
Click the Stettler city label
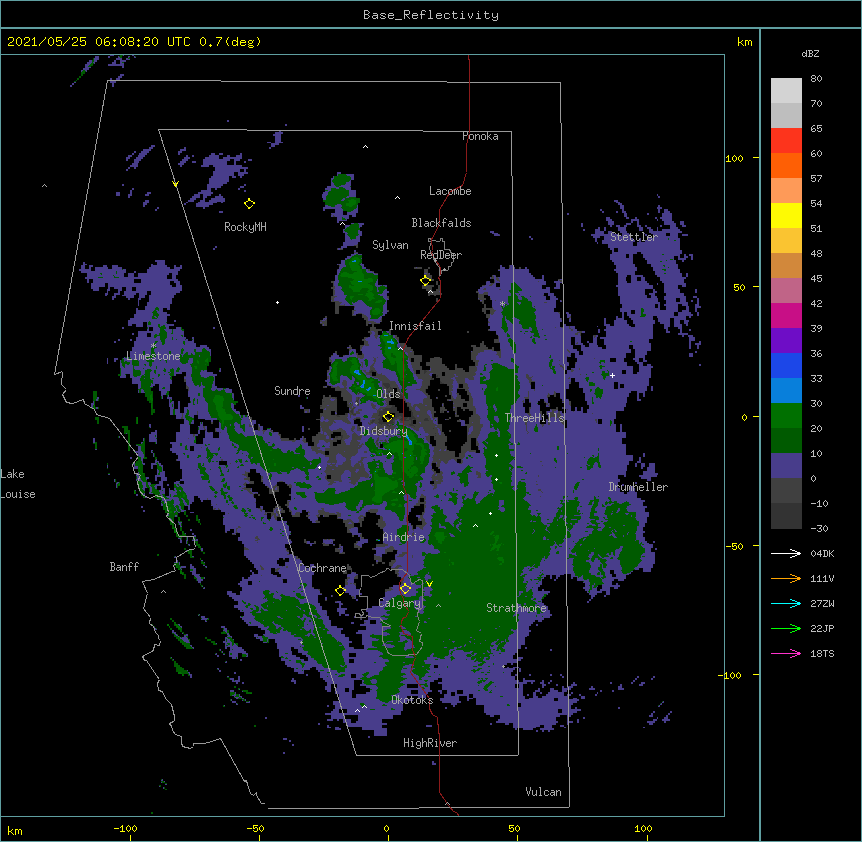click(634, 237)
